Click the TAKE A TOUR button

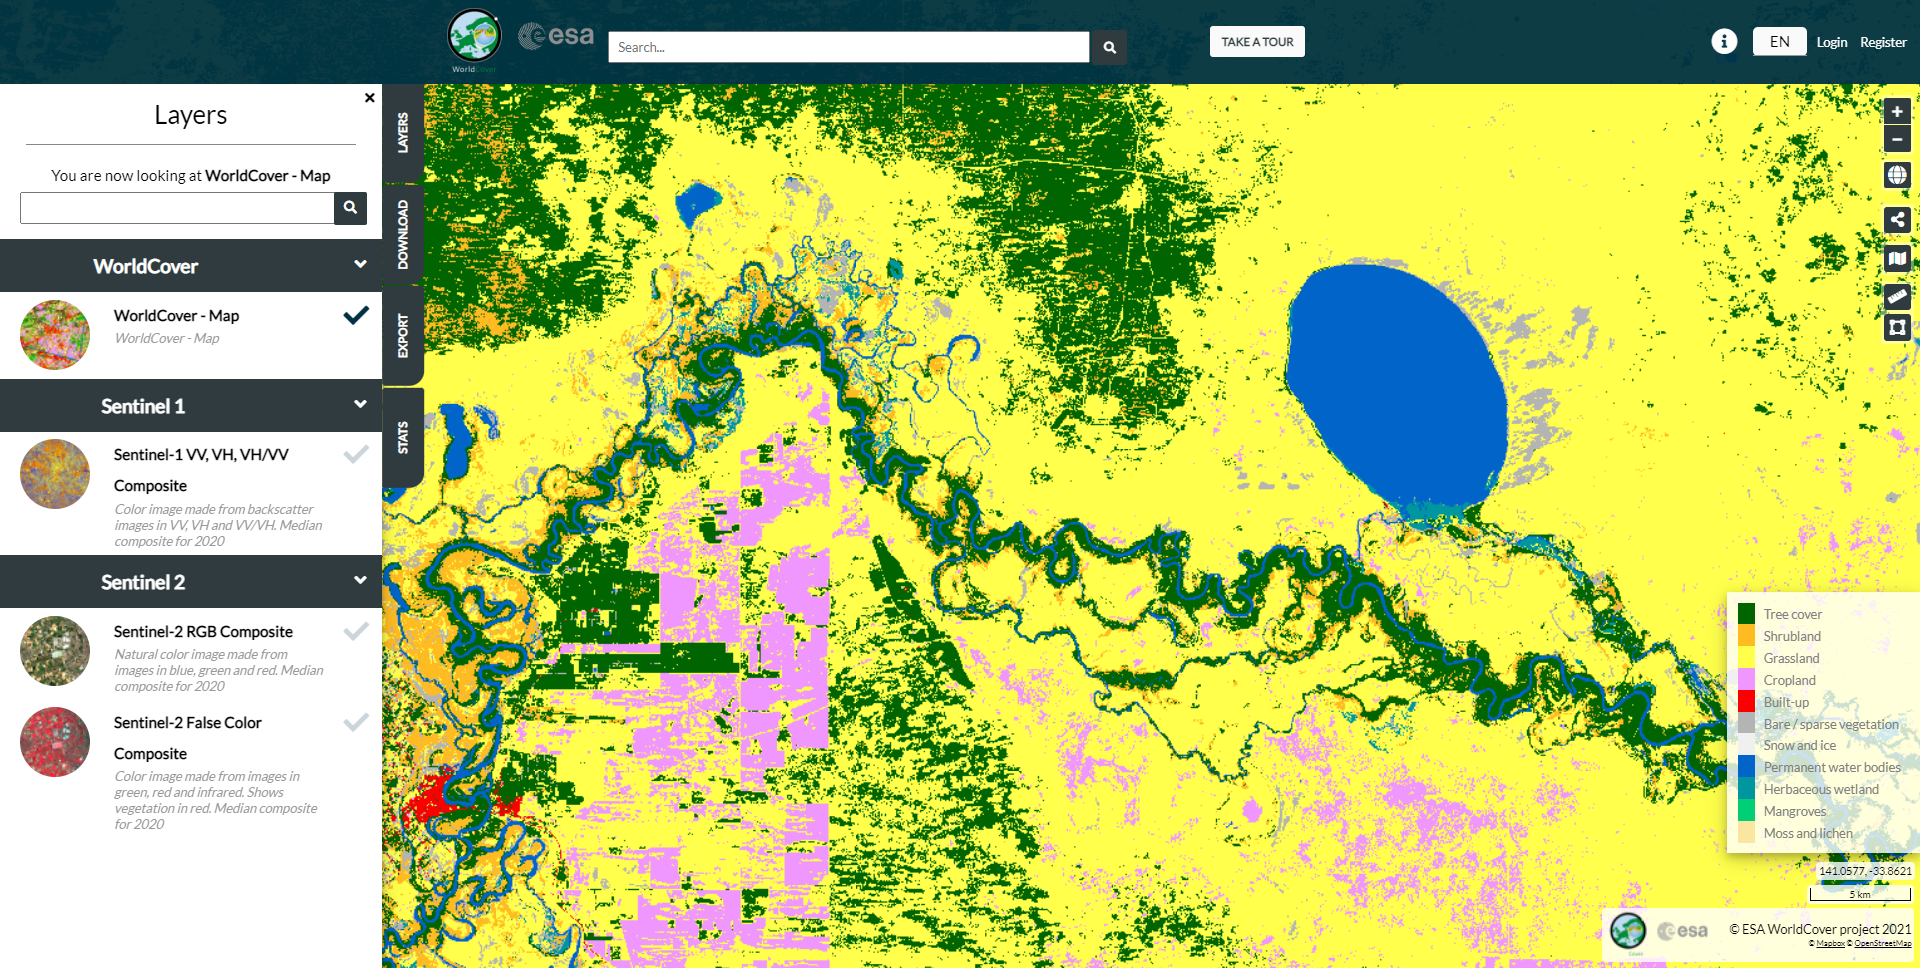click(x=1256, y=41)
